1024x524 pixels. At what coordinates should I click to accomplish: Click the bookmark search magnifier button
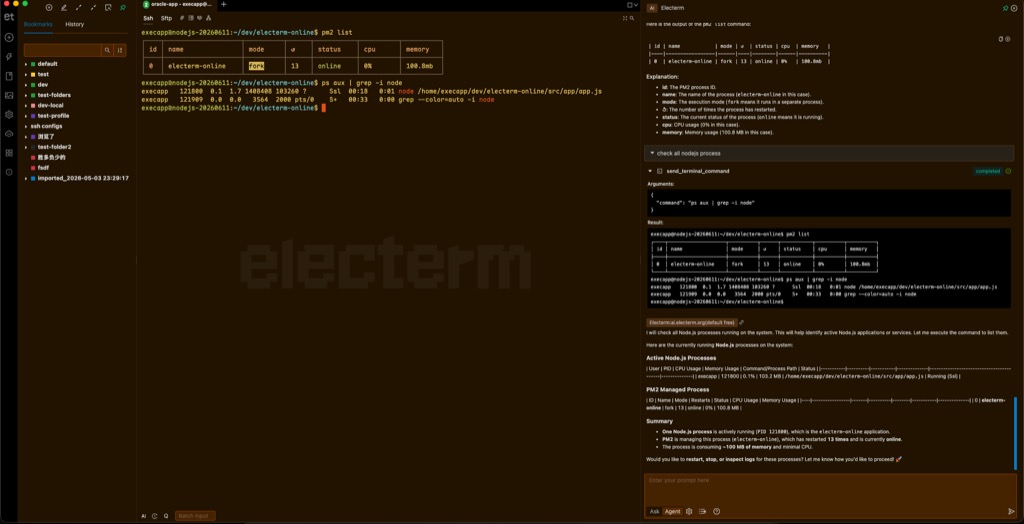pos(106,50)
